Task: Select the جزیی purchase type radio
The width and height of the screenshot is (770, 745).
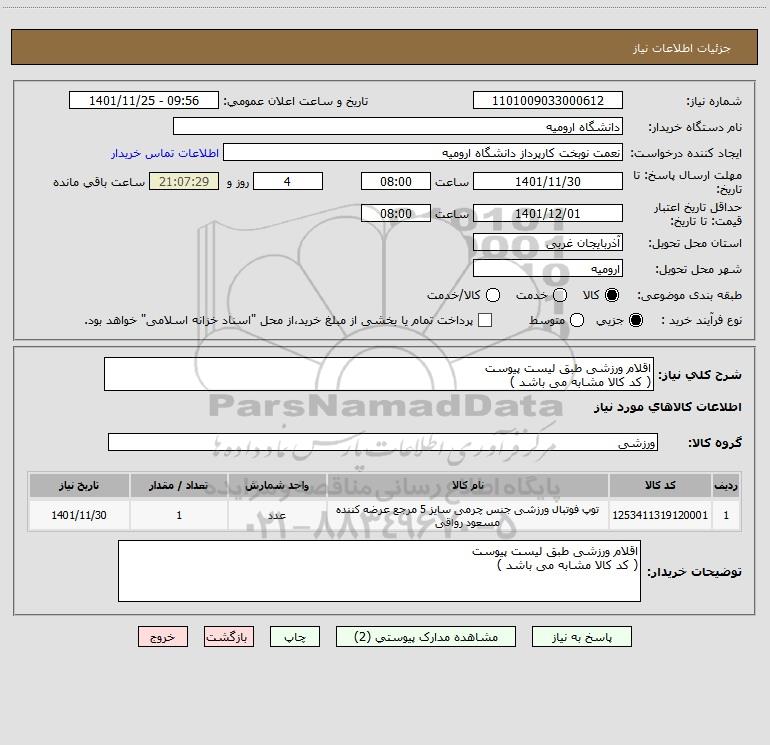Action: (x=636, y=320)
